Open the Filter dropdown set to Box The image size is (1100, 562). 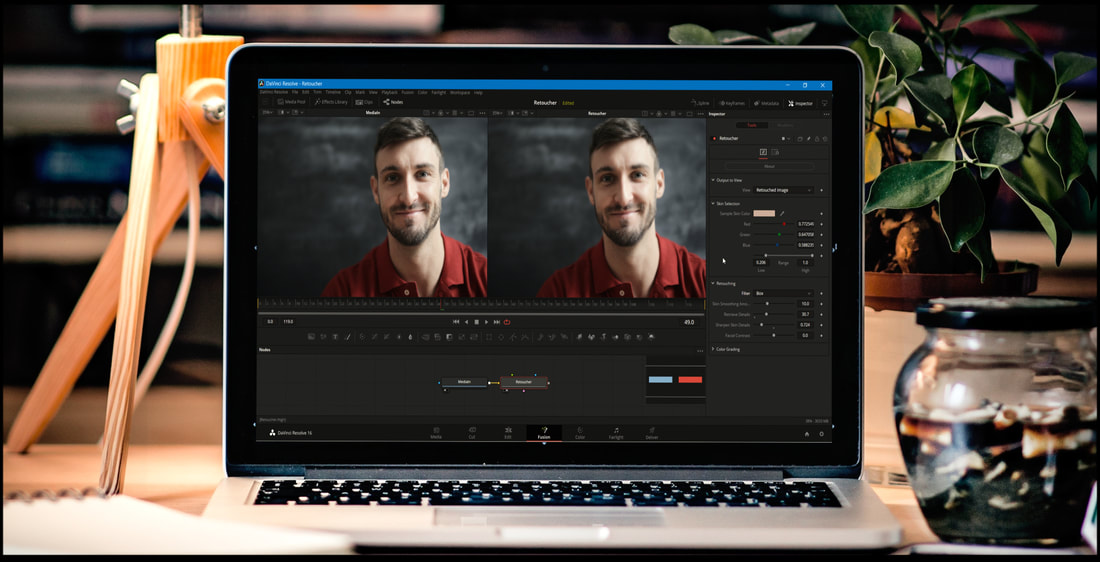point(783,293)
